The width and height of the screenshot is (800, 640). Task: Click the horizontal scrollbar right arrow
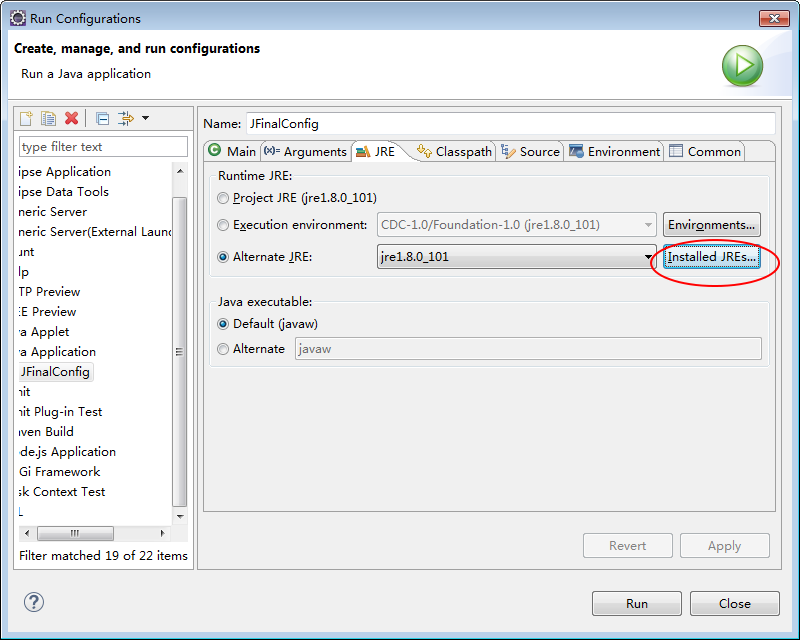click(x=162, y=533)
